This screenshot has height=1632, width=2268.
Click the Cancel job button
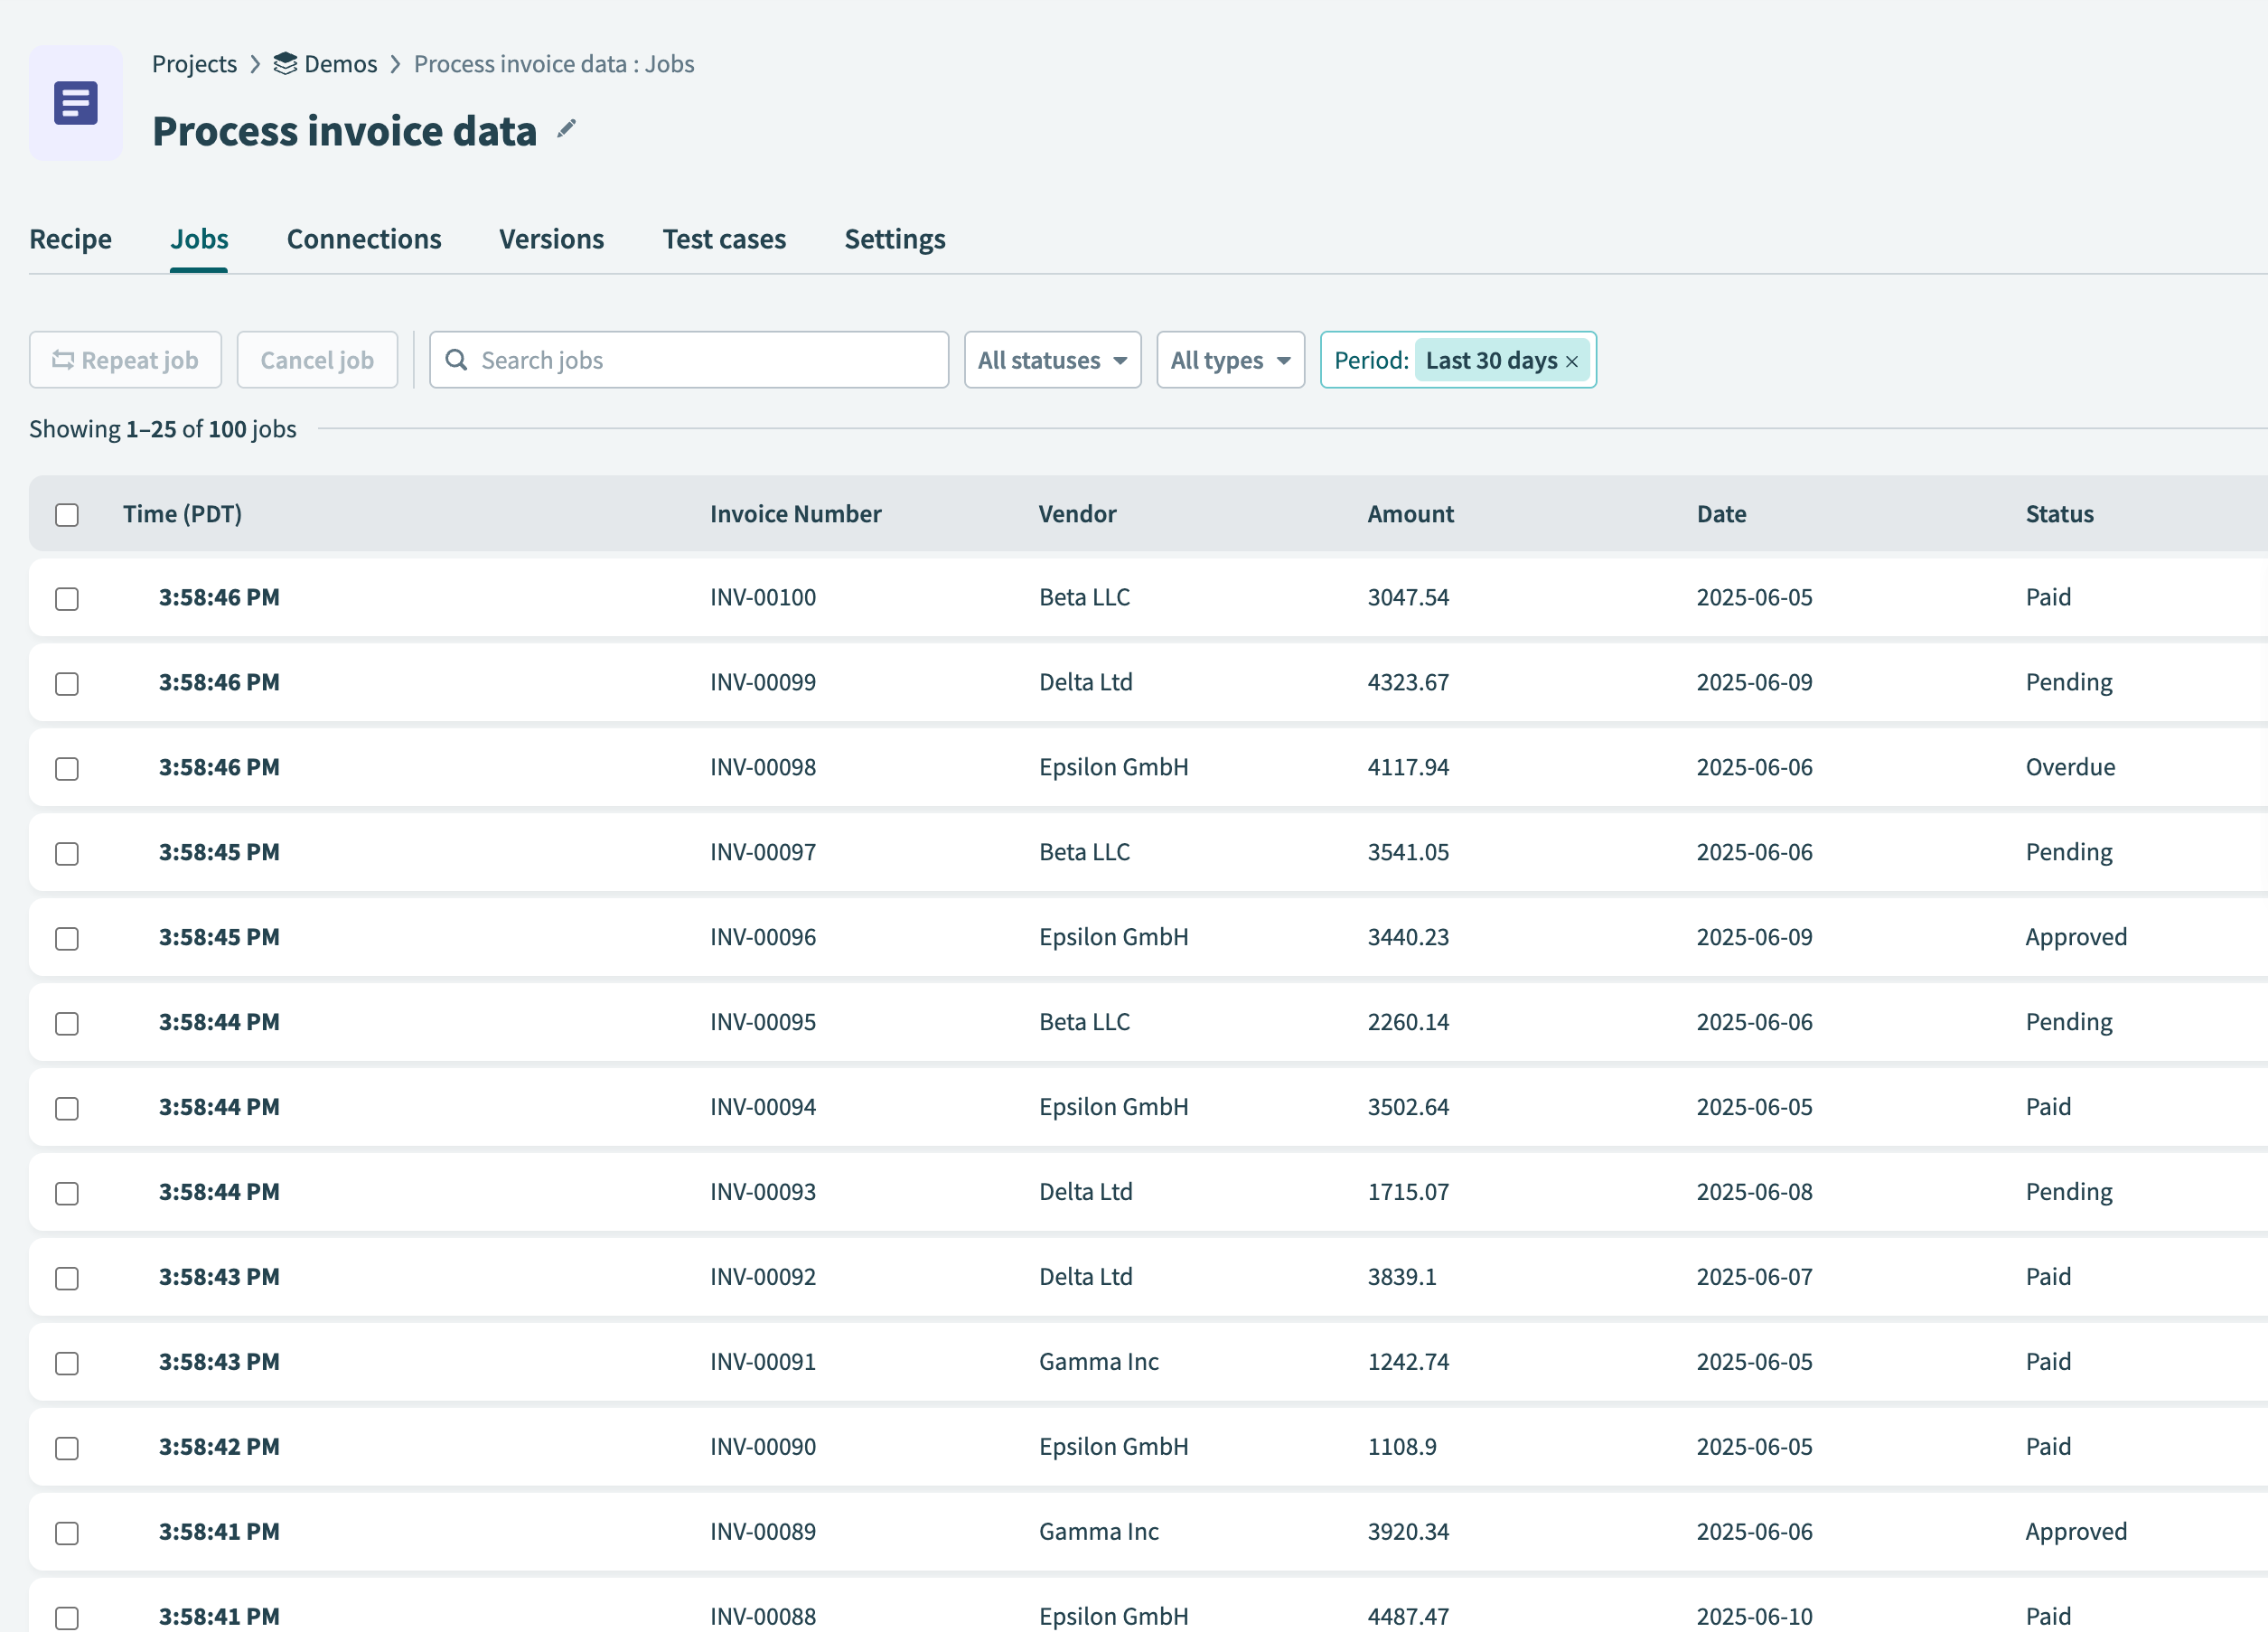[x=317, y=360]
